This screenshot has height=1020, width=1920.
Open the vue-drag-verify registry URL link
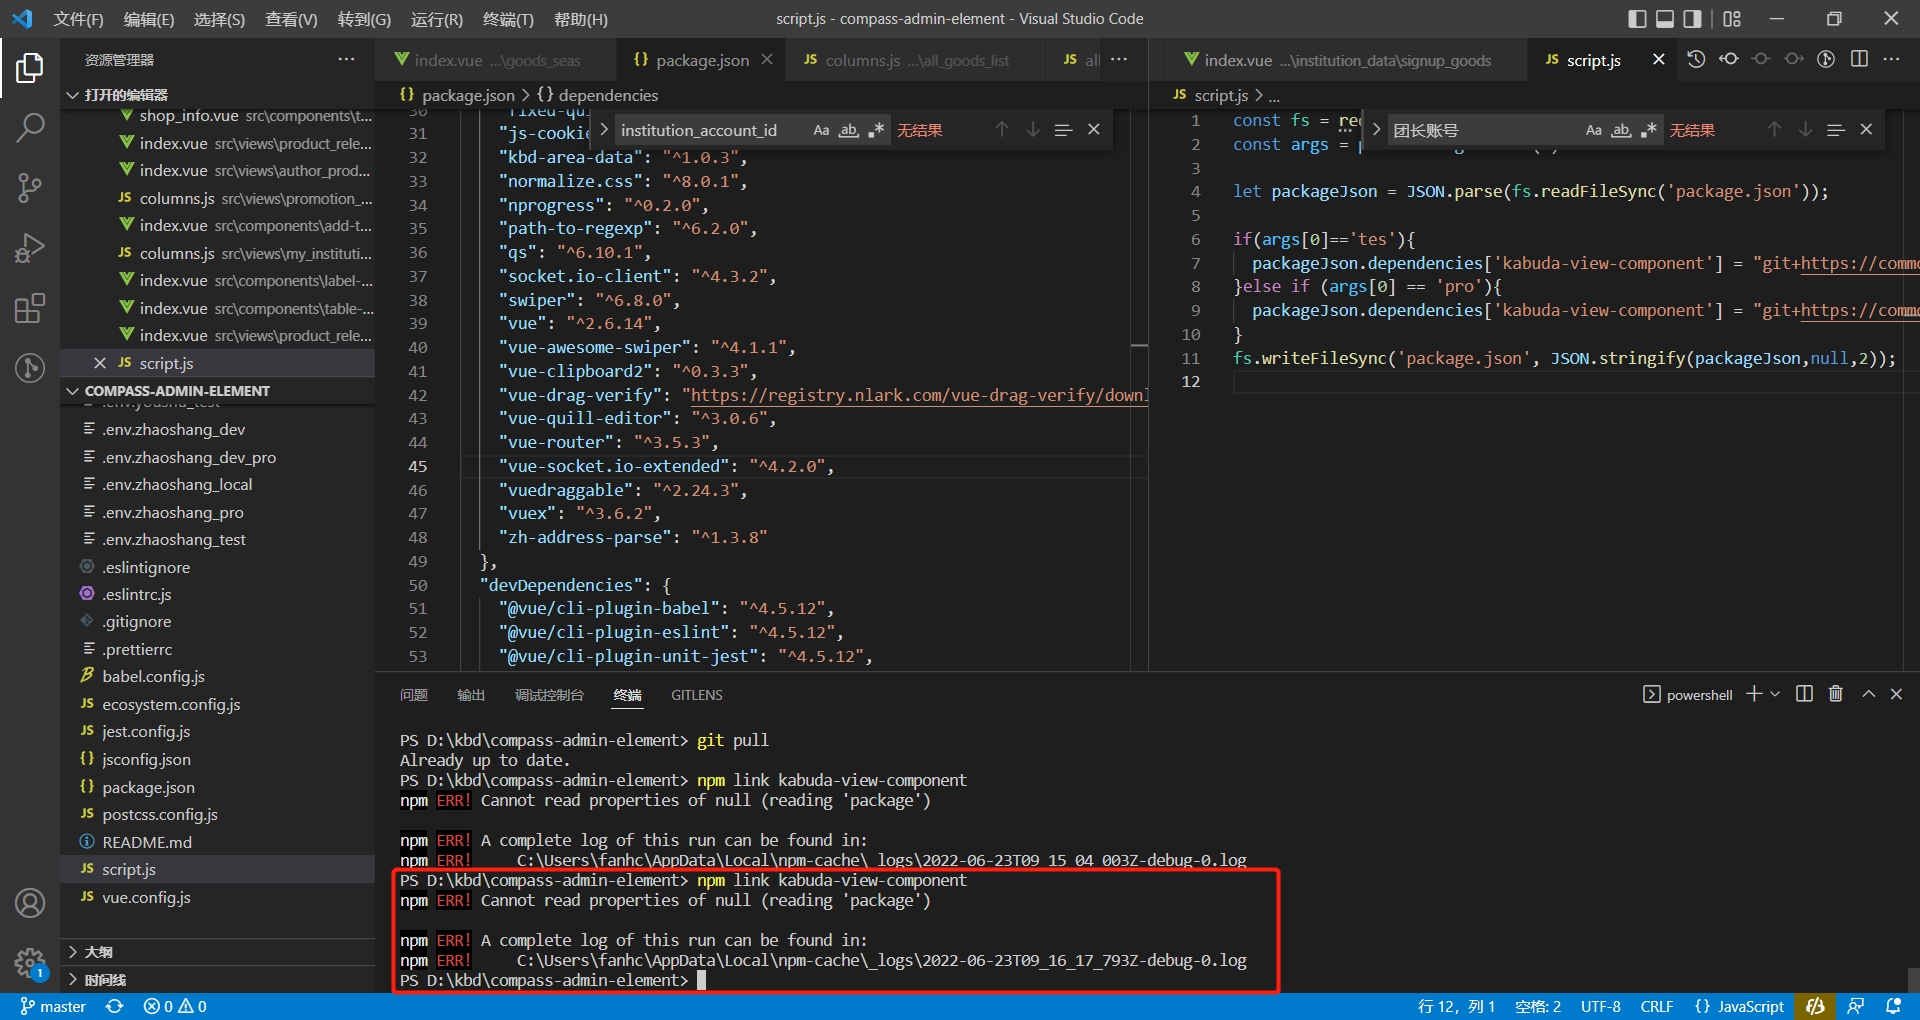pos(918,395)
